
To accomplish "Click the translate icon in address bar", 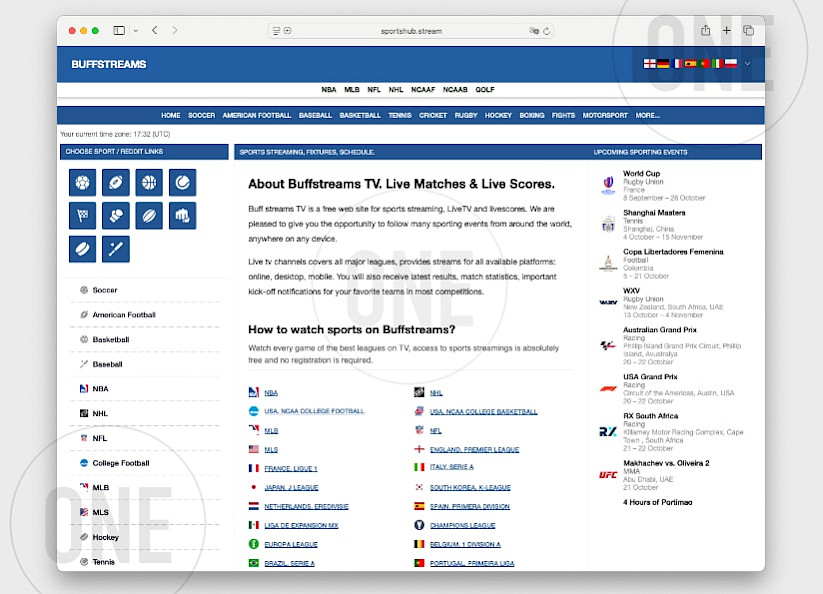I will [534, 31].
